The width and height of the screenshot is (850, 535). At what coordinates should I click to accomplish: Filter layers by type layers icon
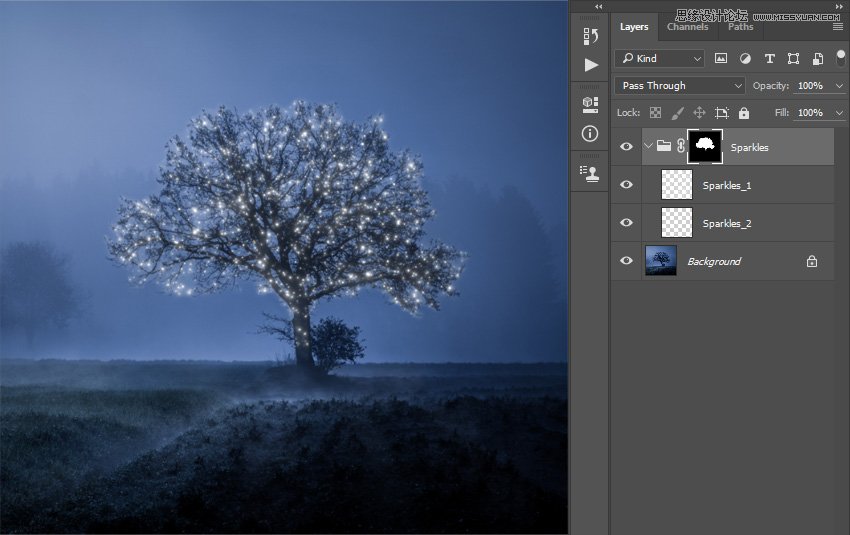point(770,59)
